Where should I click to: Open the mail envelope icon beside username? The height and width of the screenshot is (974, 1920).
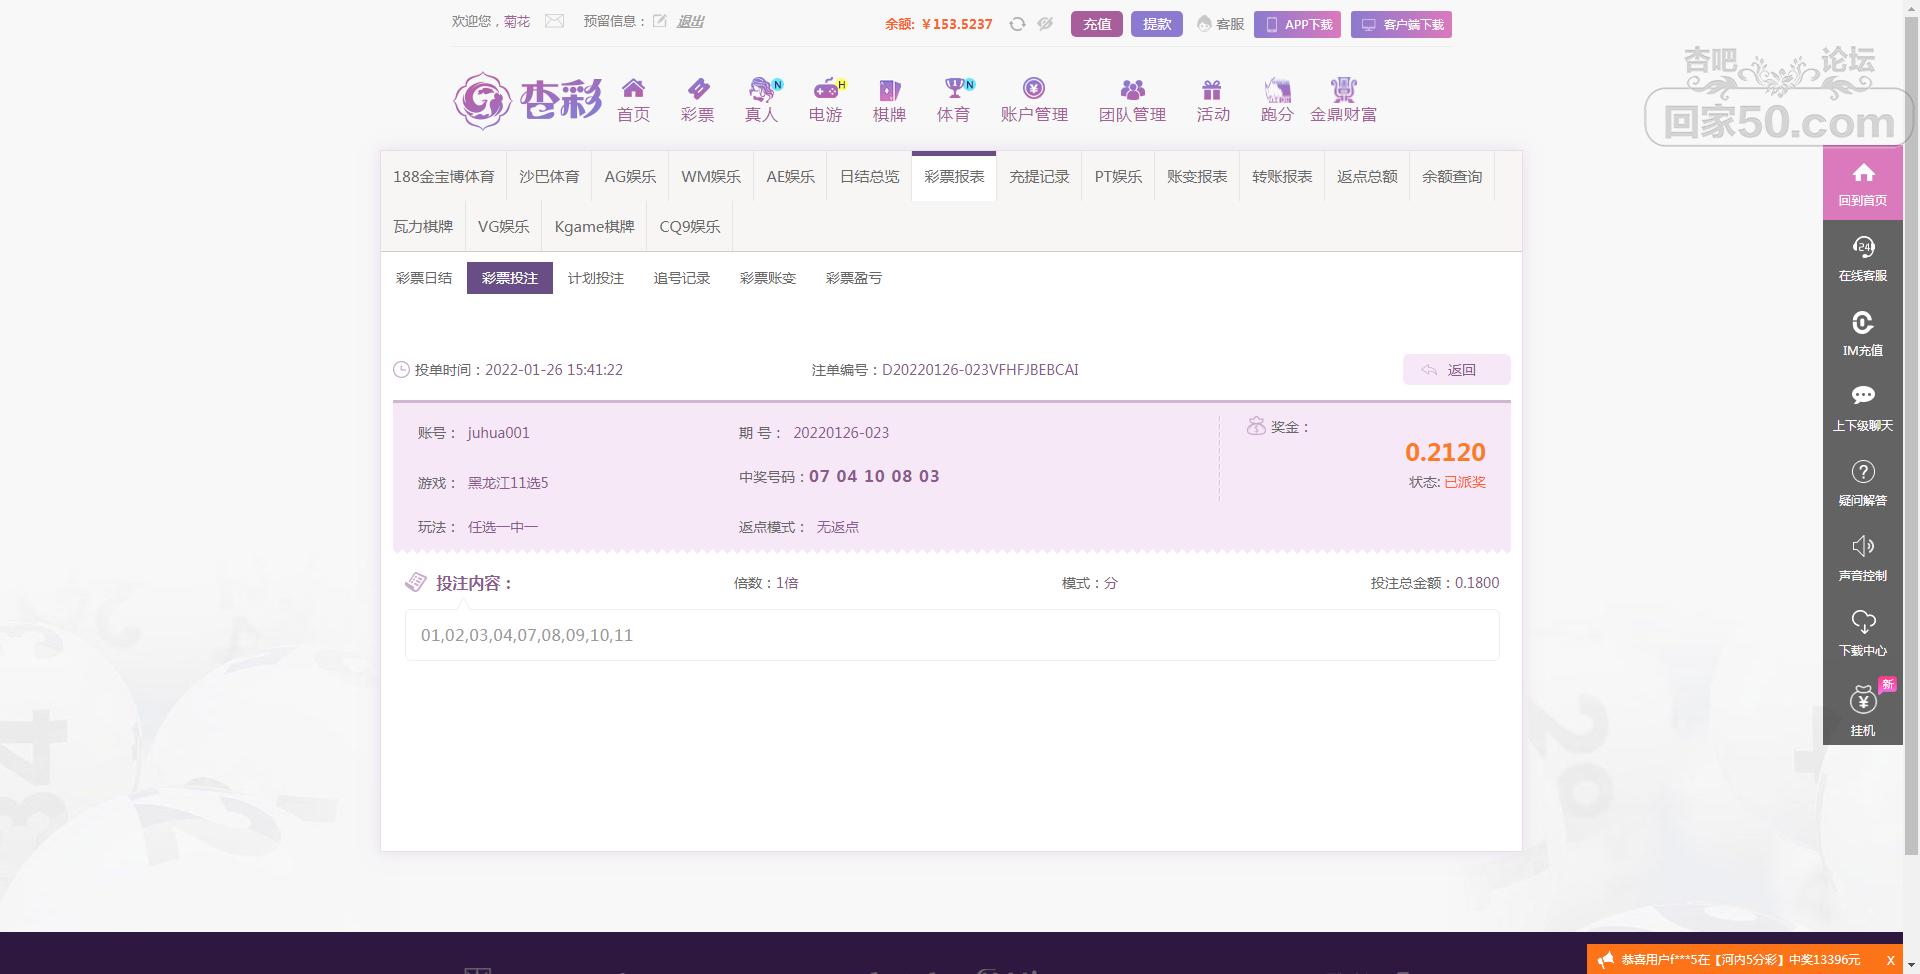pos(554,21)
